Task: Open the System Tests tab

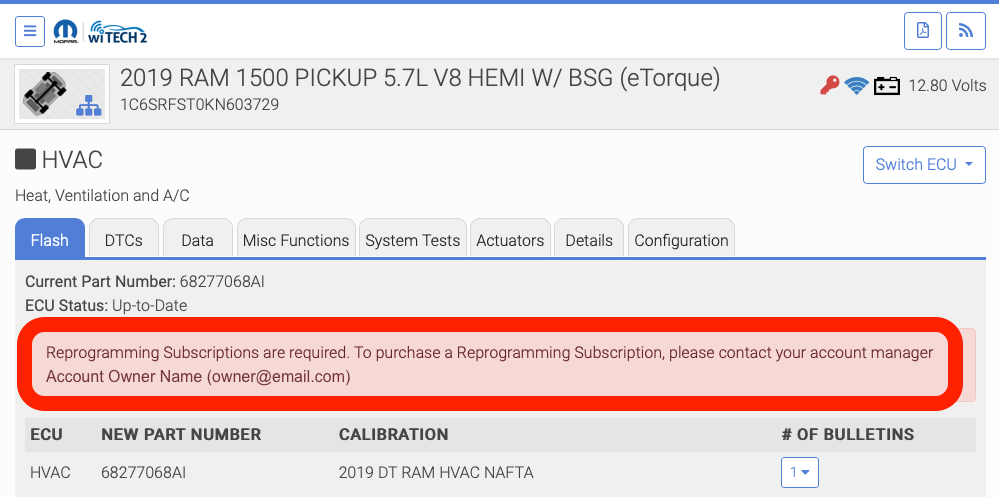Action: coord(412,240)
